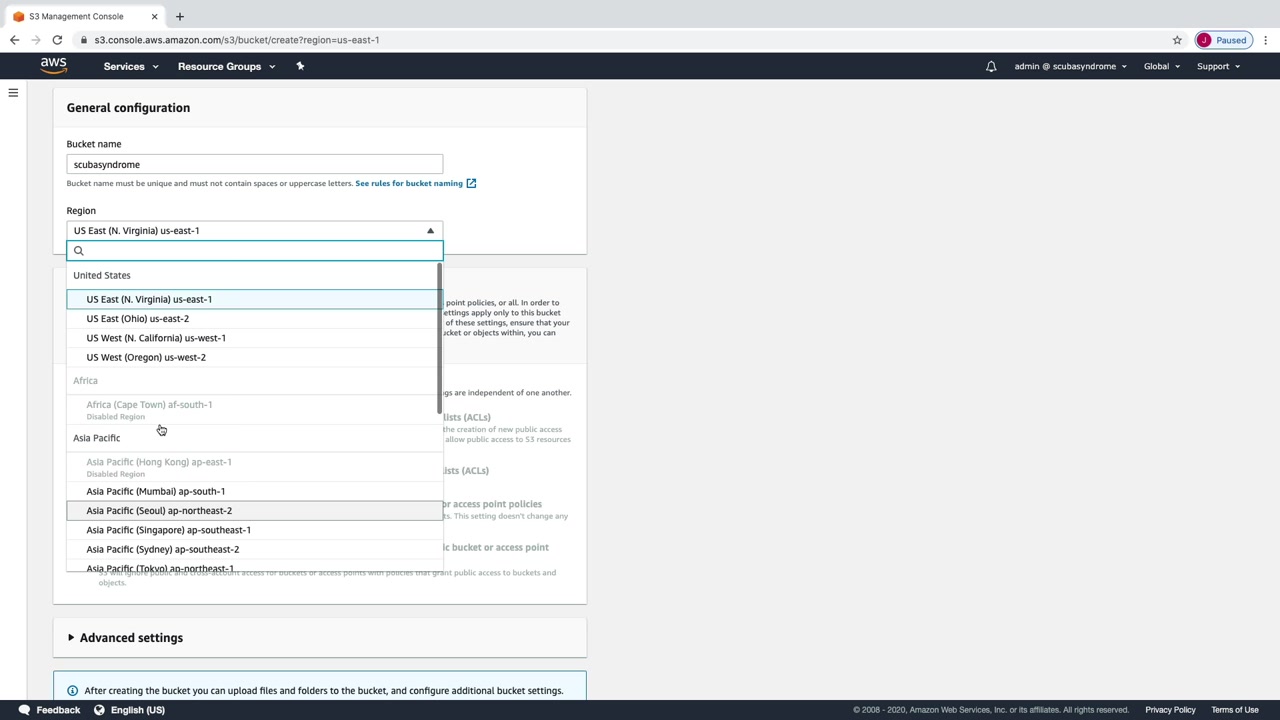
Task: Select the S3 Management Console browser tab
Action: click(x=85, y=16)
